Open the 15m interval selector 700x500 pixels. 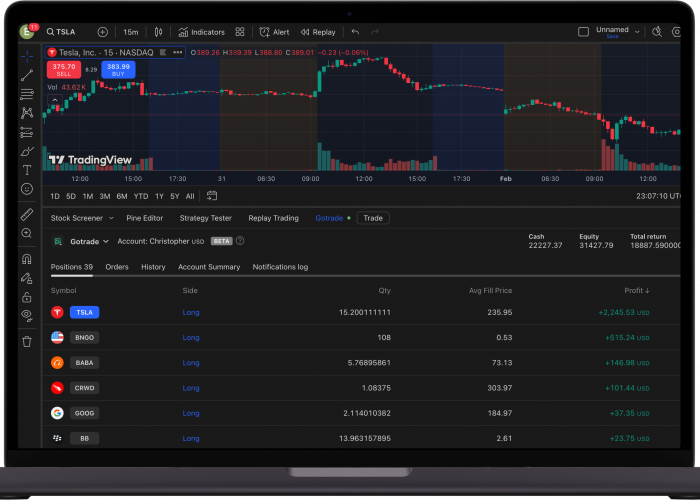tap(130, 32)
